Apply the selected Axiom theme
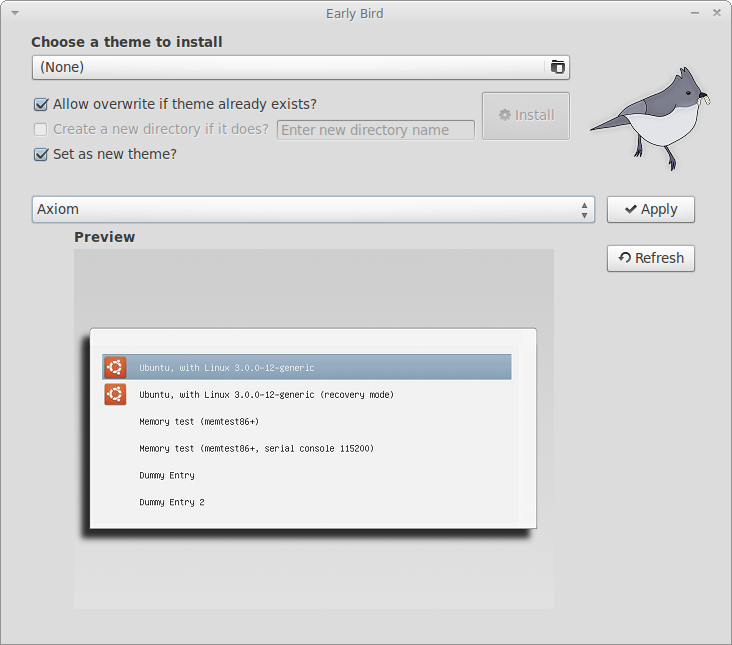The height and width of the screenshot is (645, 732). 651,210
